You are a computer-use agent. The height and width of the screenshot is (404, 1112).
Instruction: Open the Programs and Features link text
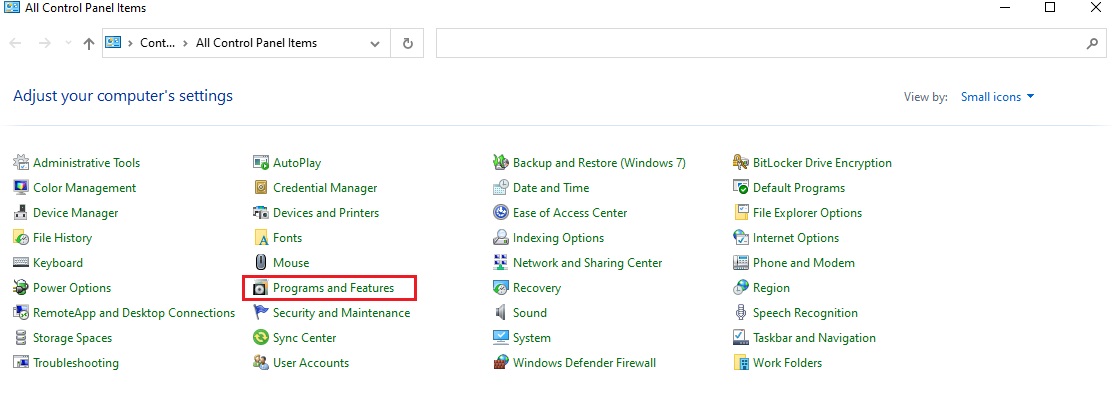click(333, 288)
